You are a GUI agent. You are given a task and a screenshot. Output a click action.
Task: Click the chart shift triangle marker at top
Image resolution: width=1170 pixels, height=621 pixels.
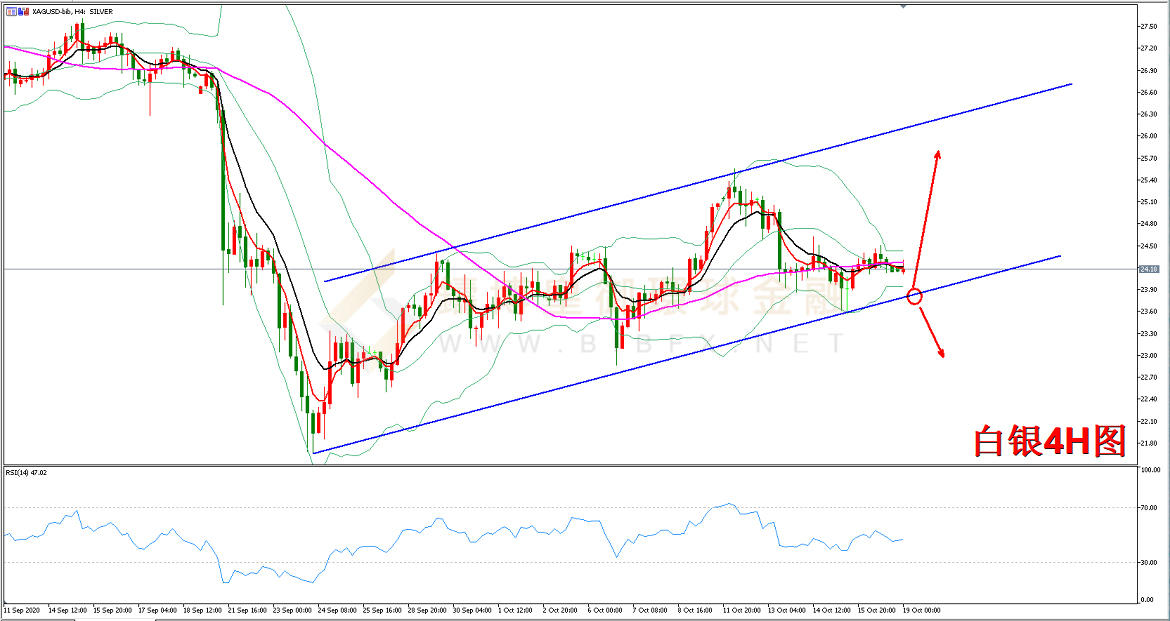coord(903,6)
